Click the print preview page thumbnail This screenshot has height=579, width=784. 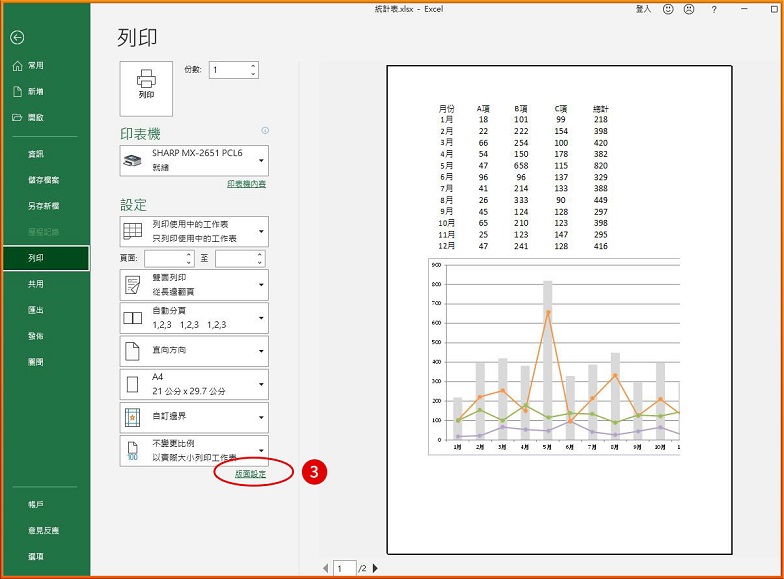(x=560, y=310)
